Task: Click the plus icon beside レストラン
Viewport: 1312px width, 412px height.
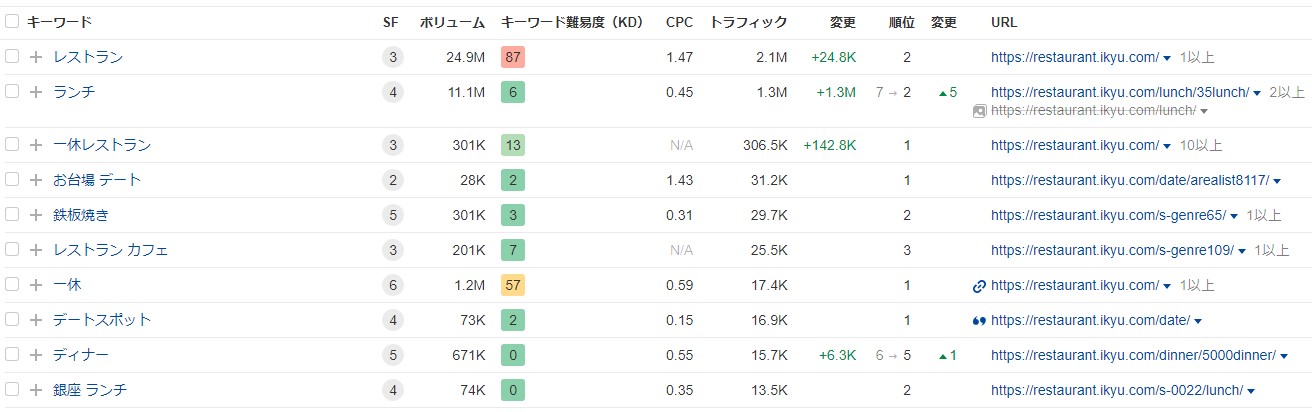Action: [36, 57]
